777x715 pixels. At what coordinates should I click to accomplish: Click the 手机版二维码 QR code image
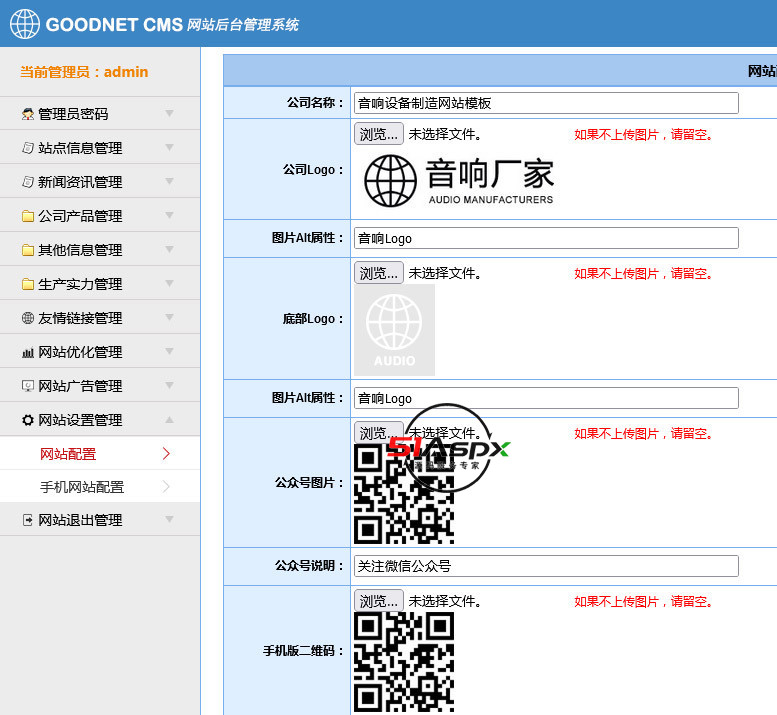[404, 662]
